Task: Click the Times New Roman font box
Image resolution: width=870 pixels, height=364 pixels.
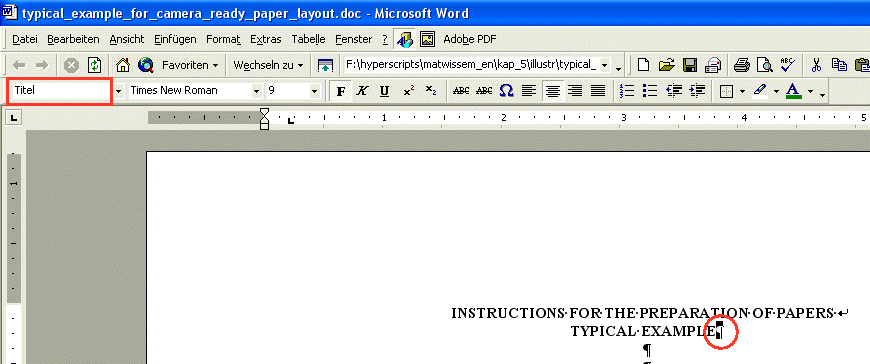Action: point(189,90)
